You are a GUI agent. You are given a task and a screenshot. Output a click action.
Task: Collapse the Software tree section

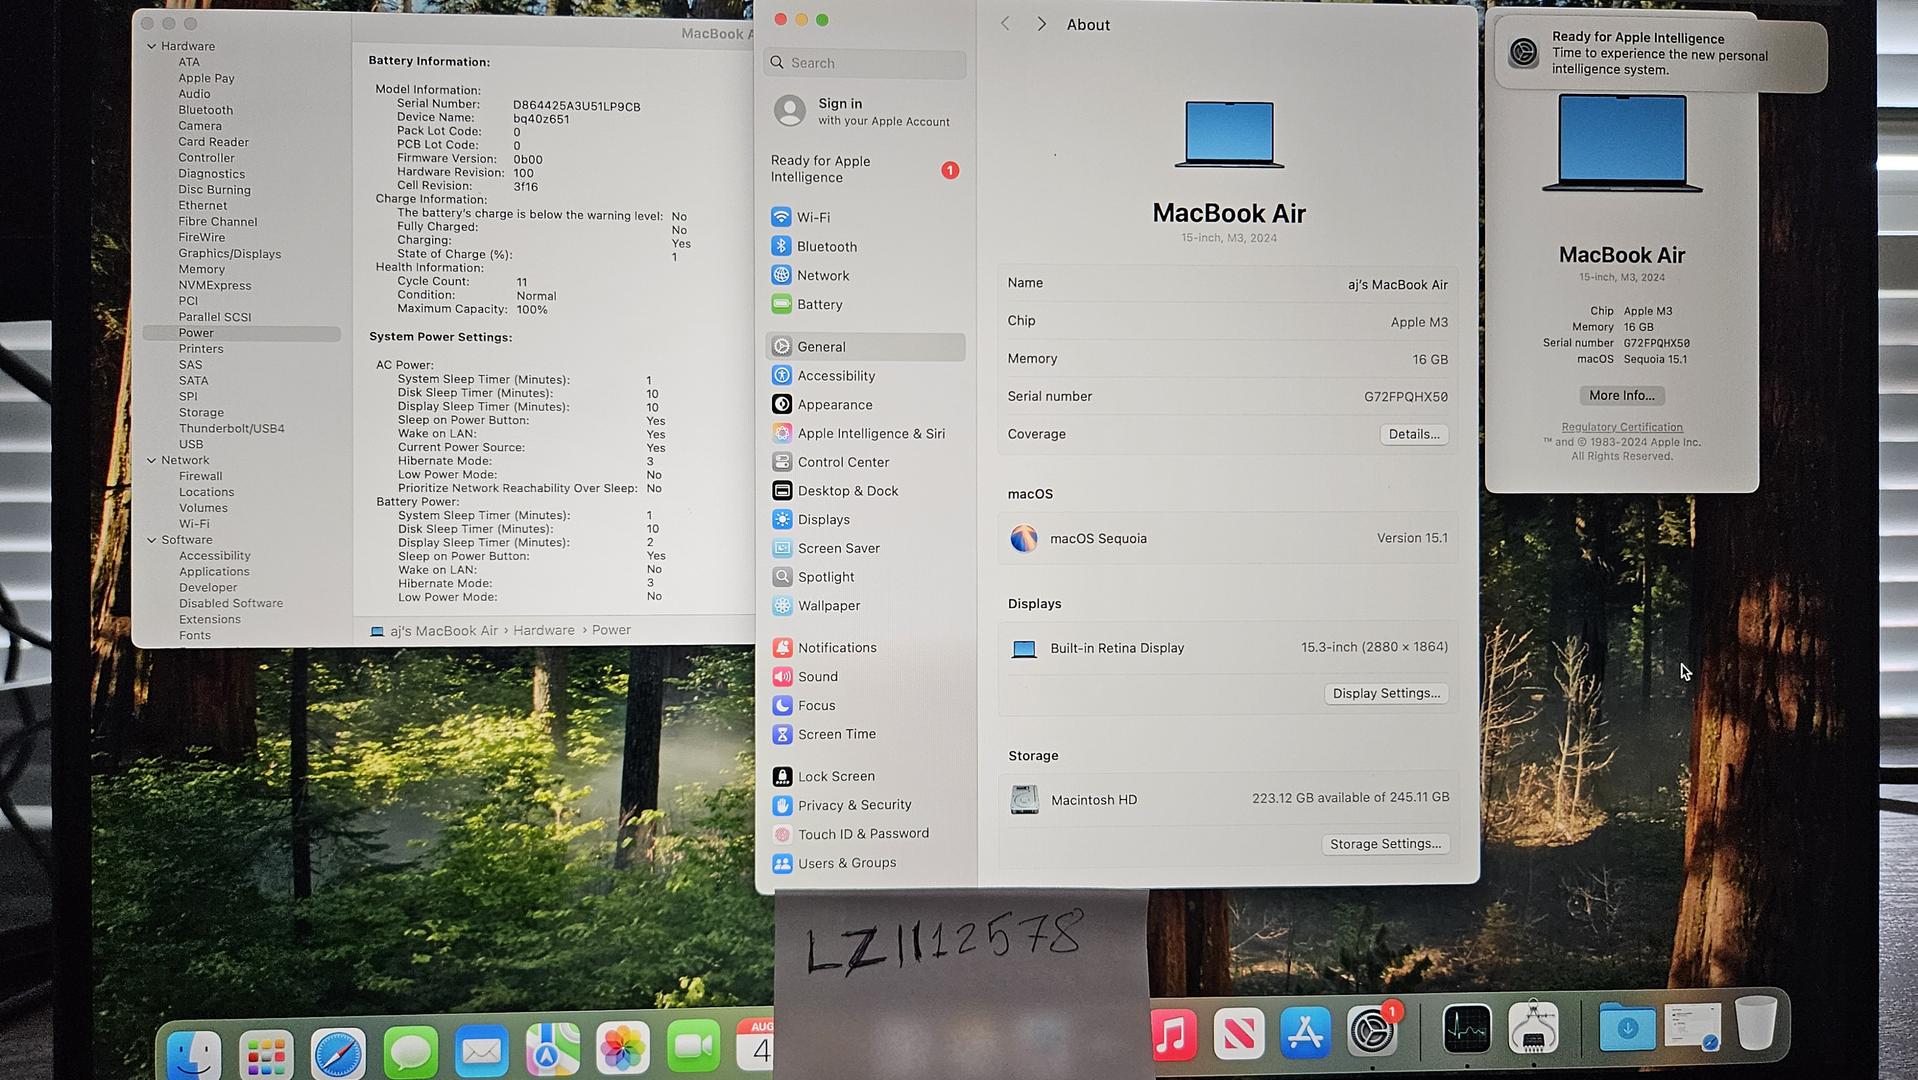pyautogui.click(x=152, y=540)
